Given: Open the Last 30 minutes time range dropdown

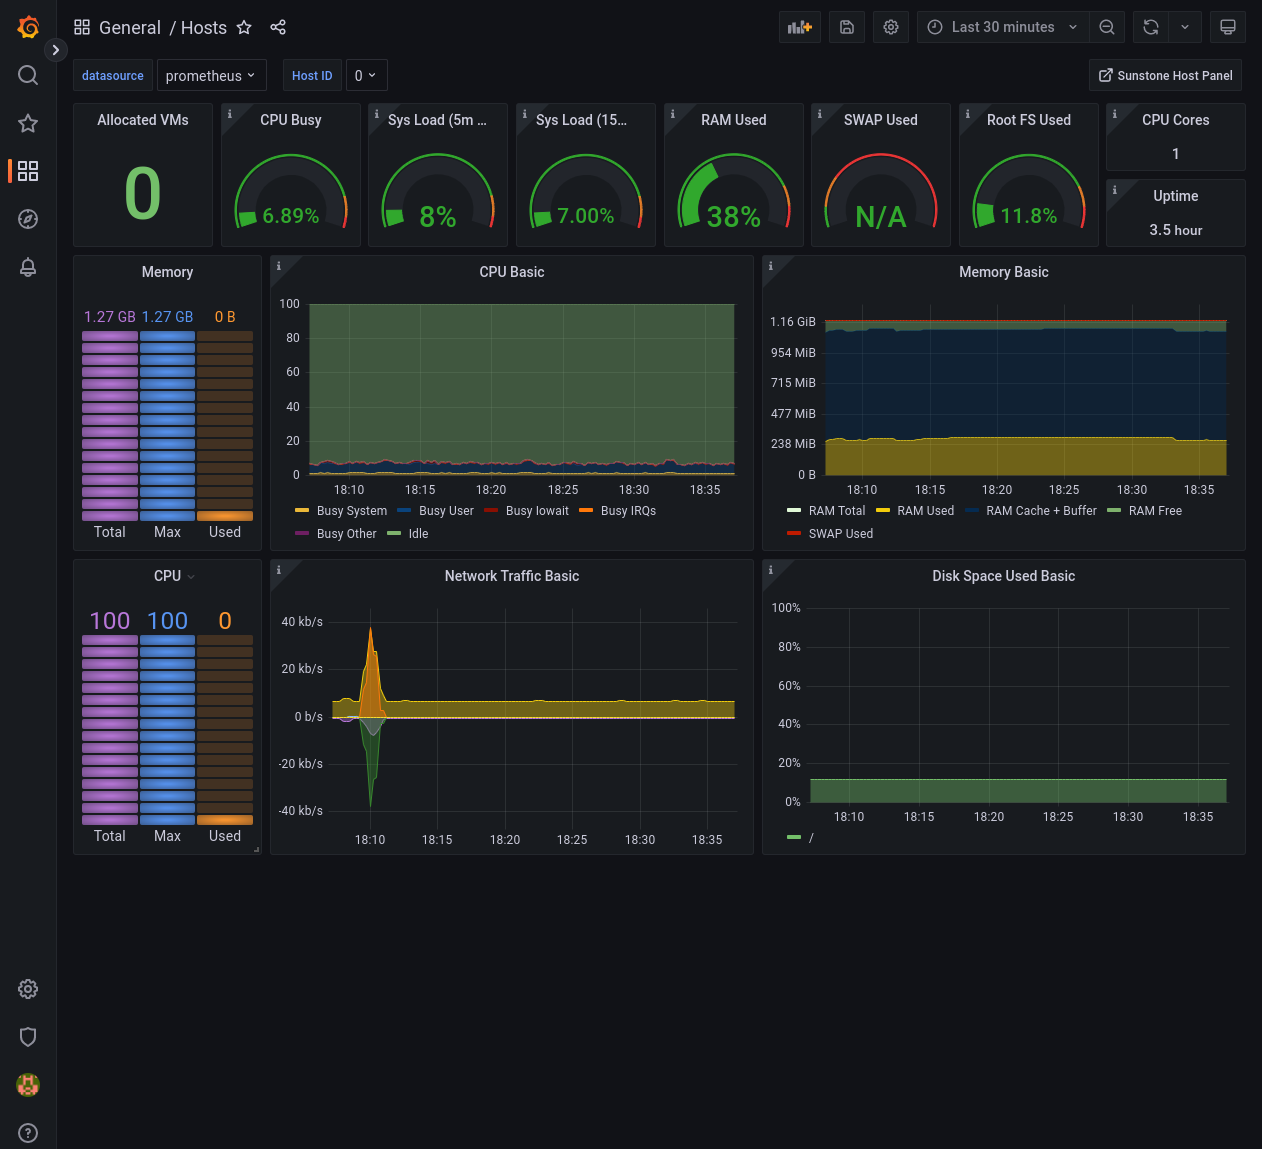Looking at the screenshot, I should pos(1001,27).
